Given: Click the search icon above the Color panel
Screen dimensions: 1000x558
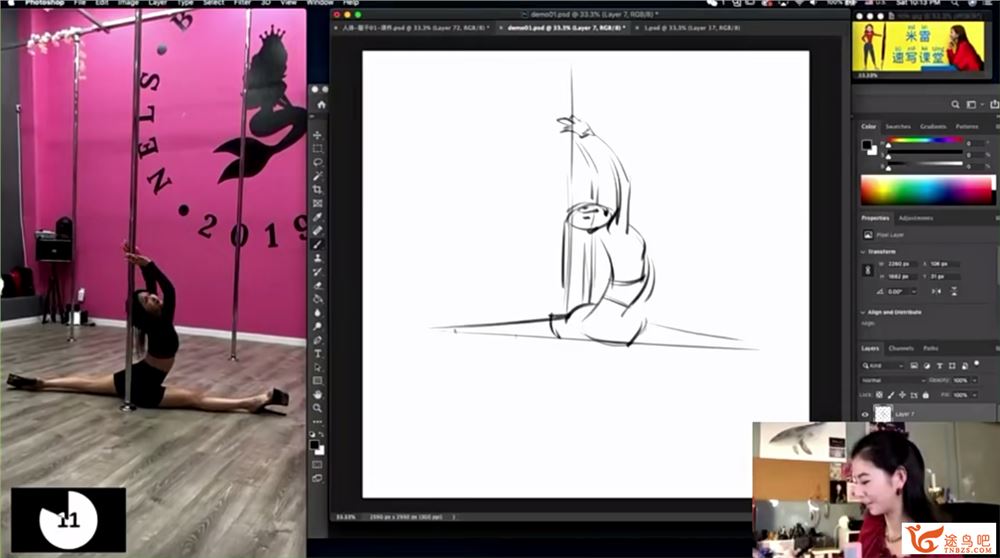Looking at the screenshot, I should pyautogui.click(x=956, y=105).
